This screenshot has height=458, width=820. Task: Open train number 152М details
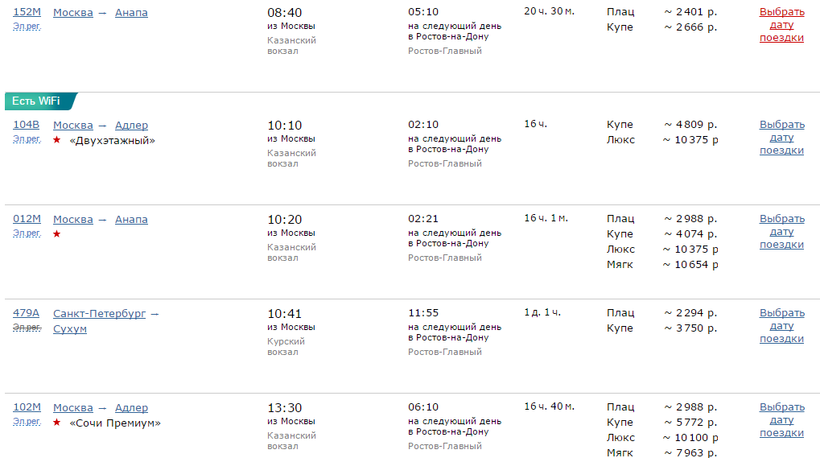click(27, 12)
